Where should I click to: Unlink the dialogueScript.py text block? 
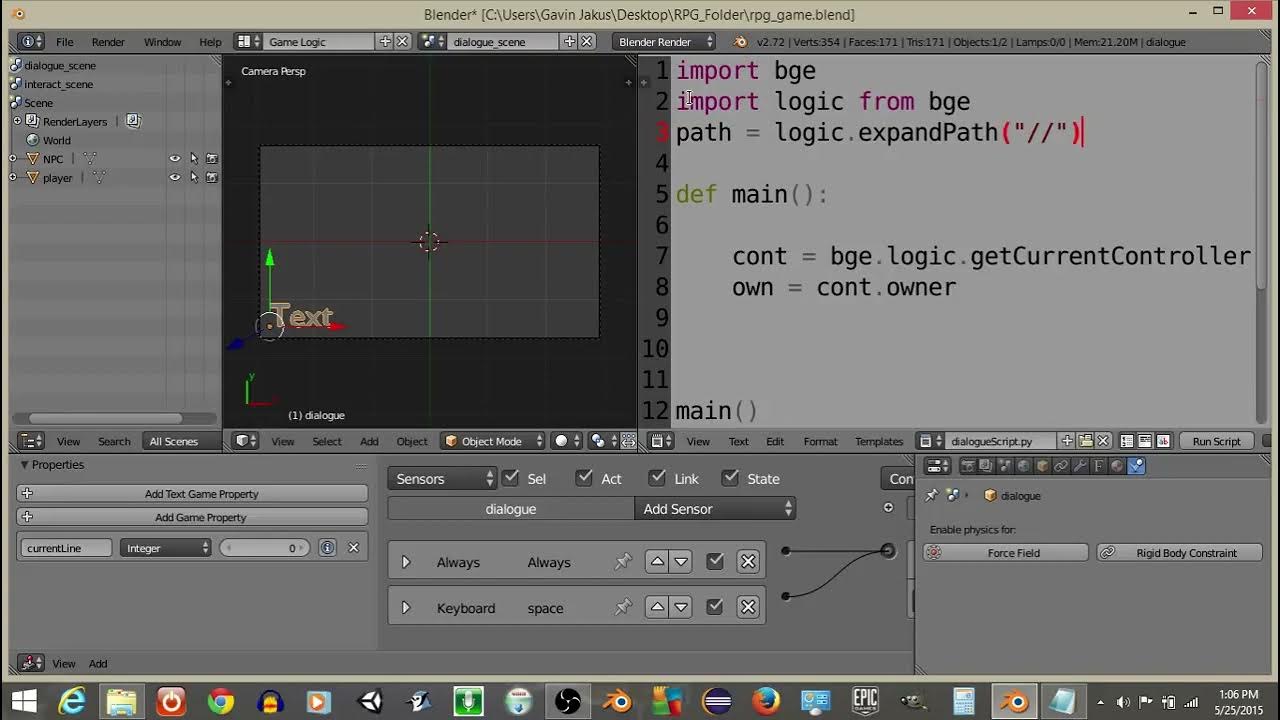pos(1103,441)
